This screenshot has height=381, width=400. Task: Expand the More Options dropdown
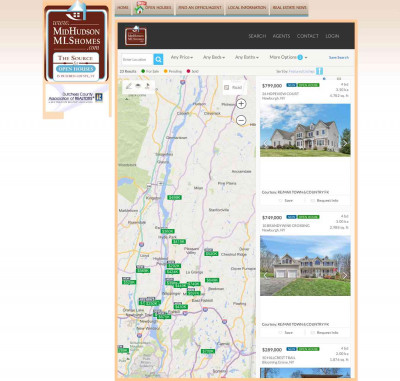(x=288, y=57)
